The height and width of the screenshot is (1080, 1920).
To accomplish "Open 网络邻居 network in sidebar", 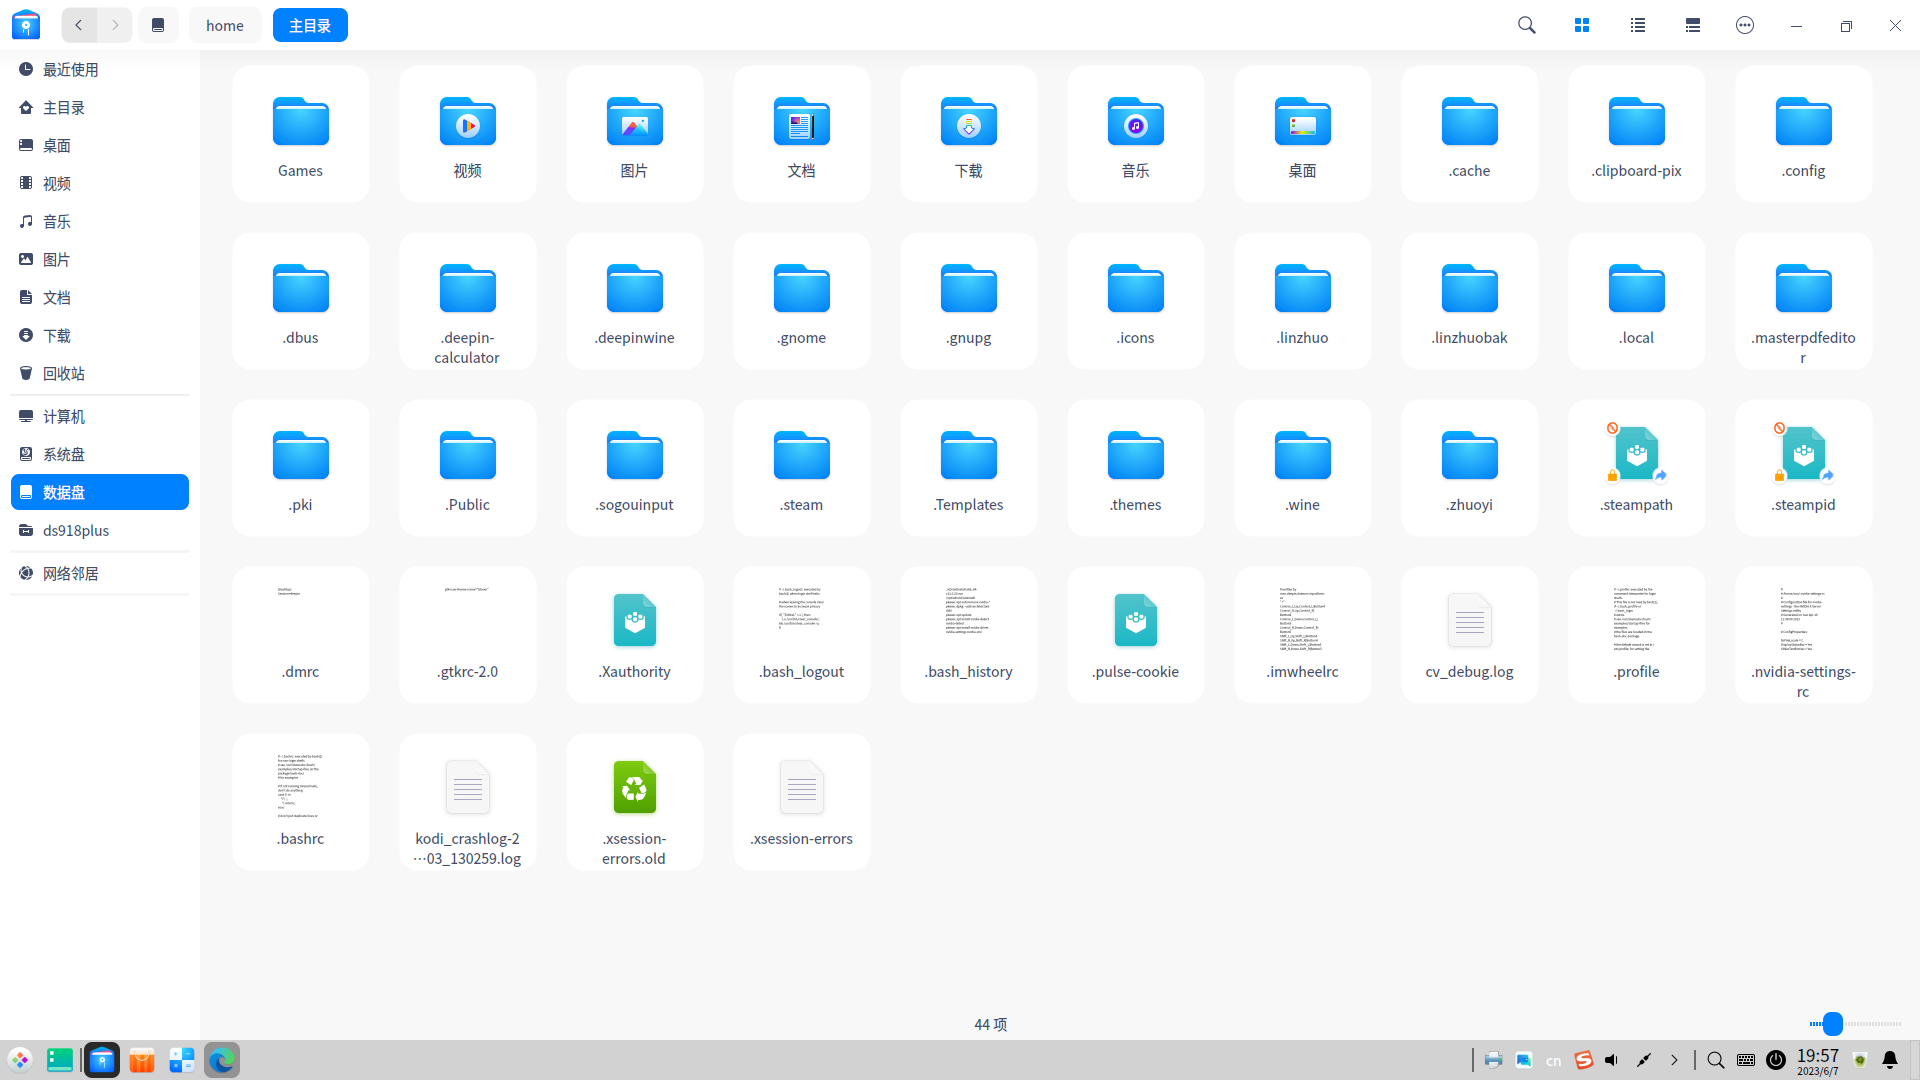I will coord(70,573).
